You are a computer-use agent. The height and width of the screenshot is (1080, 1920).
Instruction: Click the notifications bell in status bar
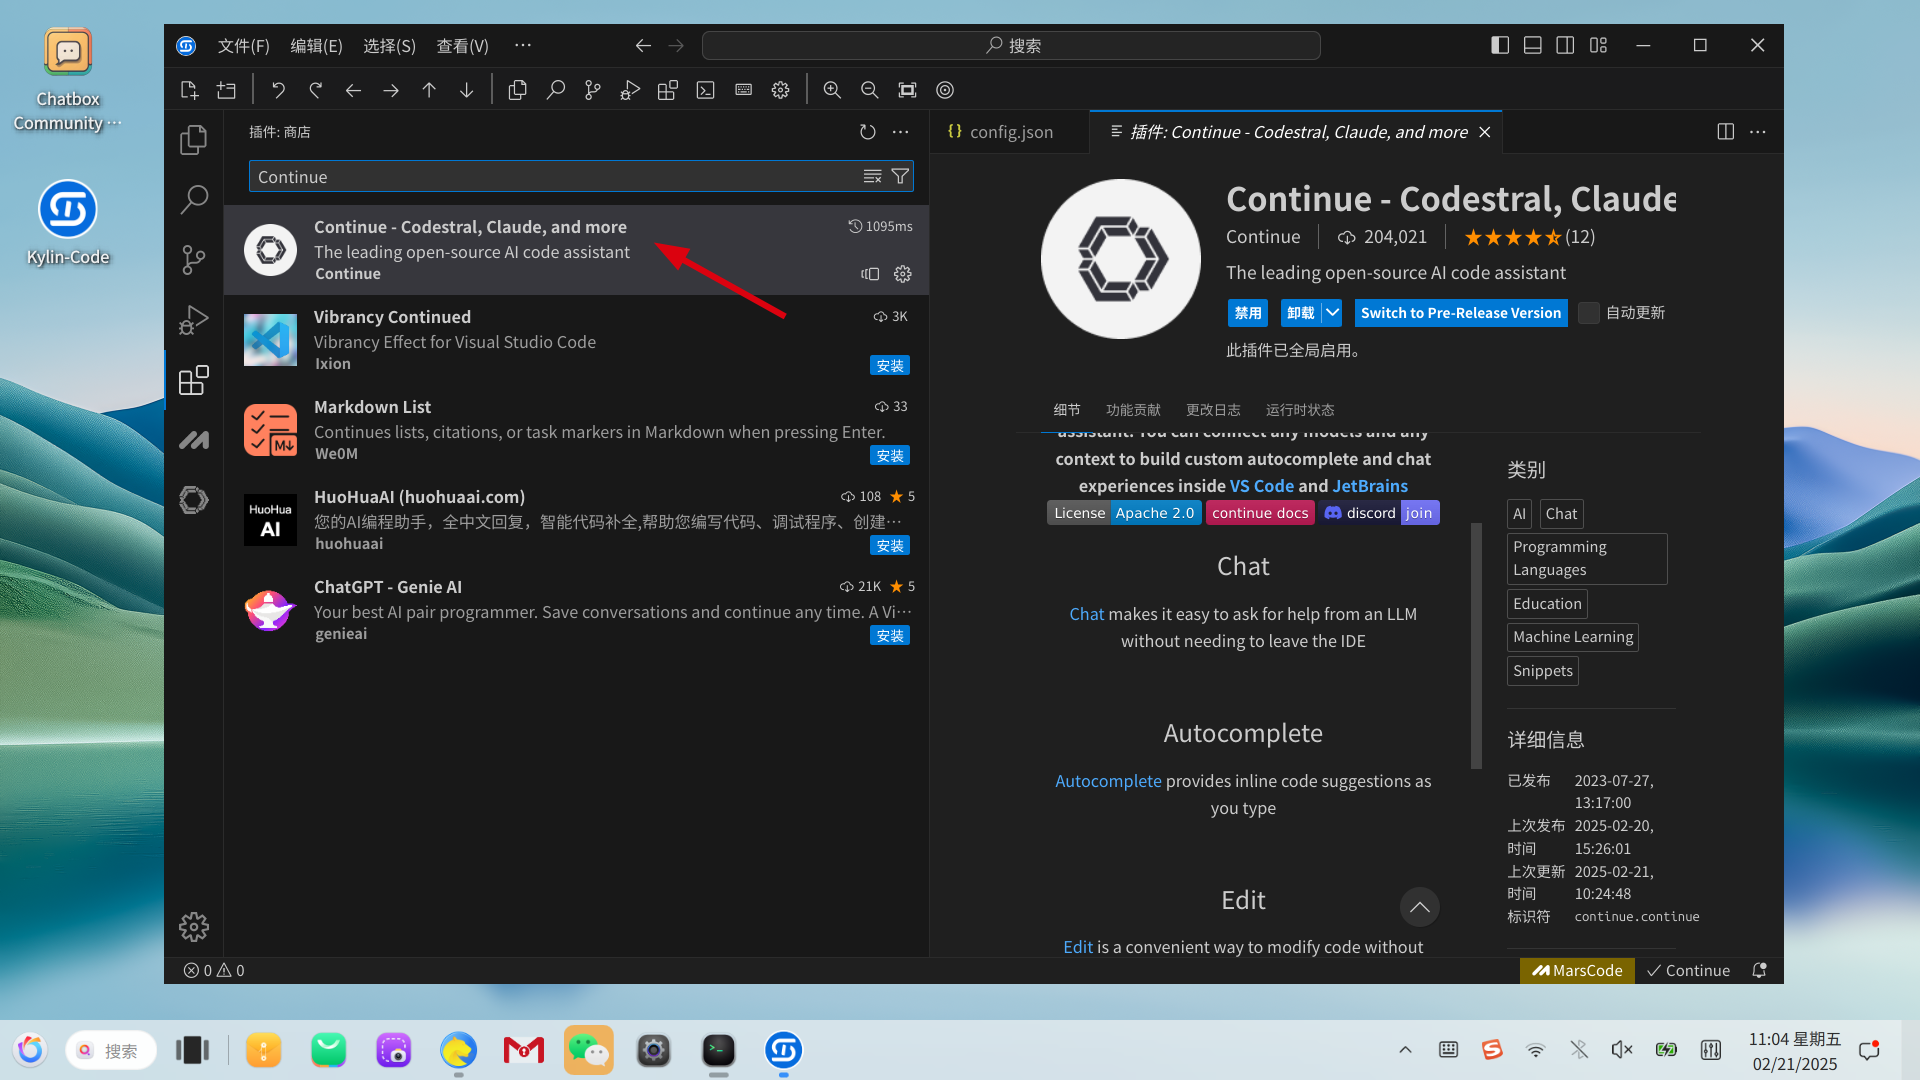[x=1760, y=970]
